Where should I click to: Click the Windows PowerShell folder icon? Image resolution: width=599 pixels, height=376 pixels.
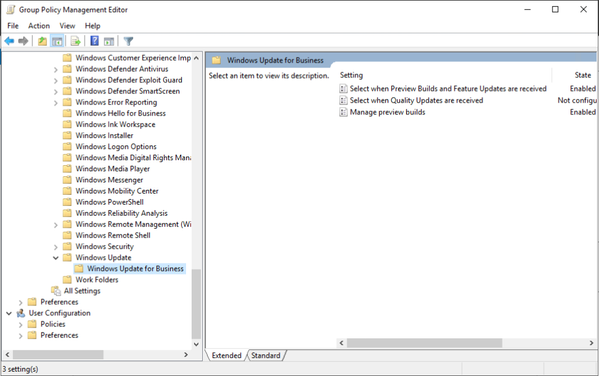click(x=67, y=202)
